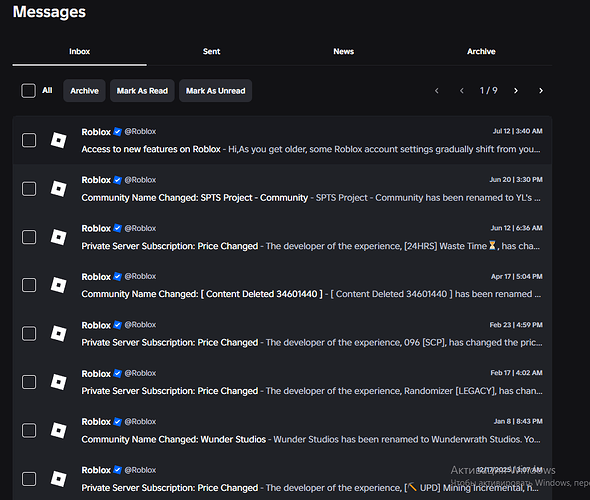Click the Roblox logo on the Wunder Studios message
This screenshot has height=500, width=590.
pos(59,431)
